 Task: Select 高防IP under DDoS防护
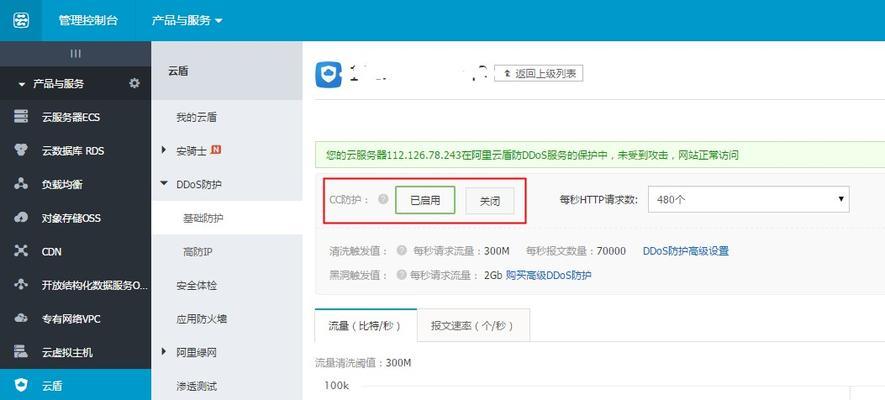(198, 252)
